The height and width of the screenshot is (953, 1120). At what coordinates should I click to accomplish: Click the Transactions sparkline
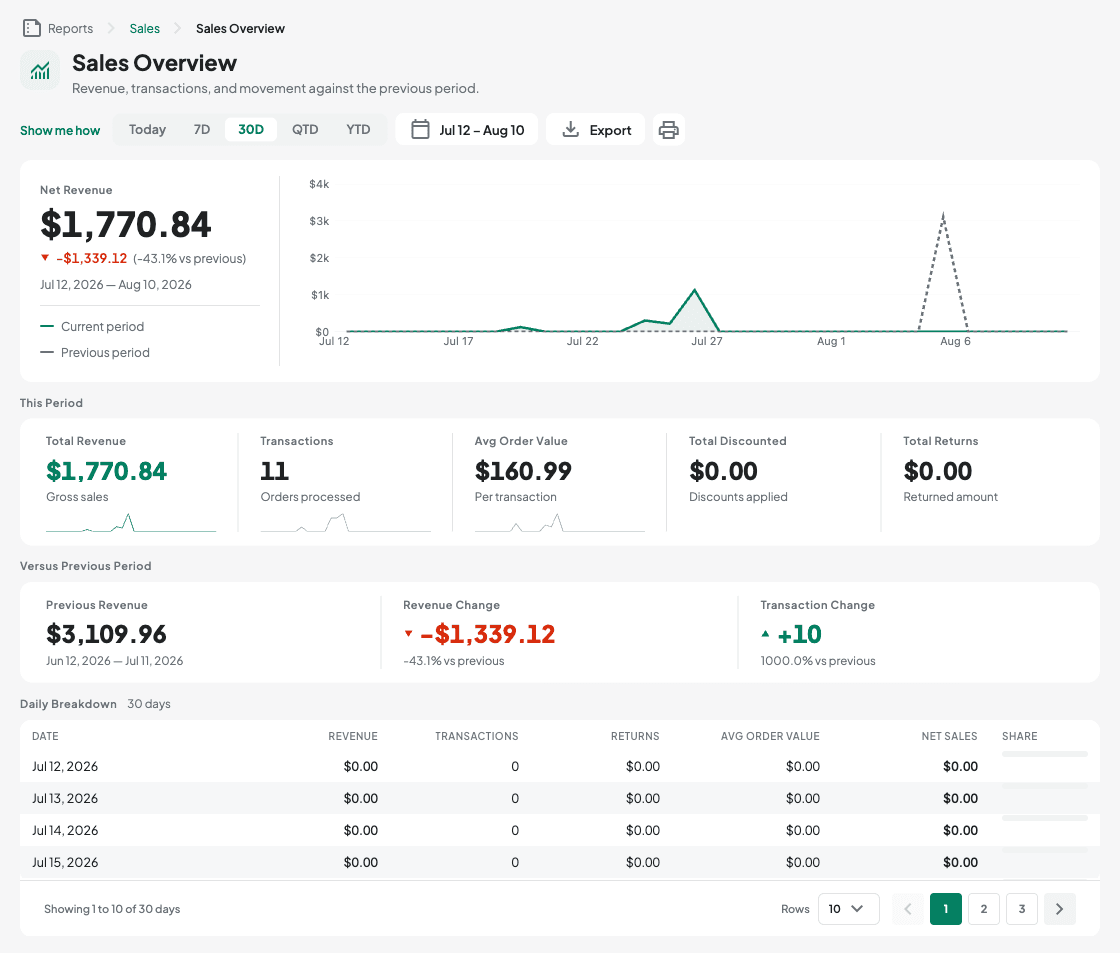click(x=346, y=522)
